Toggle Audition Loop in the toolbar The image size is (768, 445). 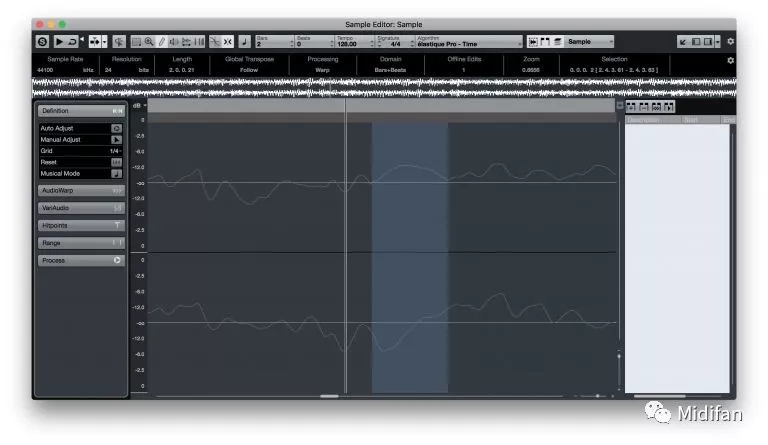pyautogui.click(x=73, y=42)
